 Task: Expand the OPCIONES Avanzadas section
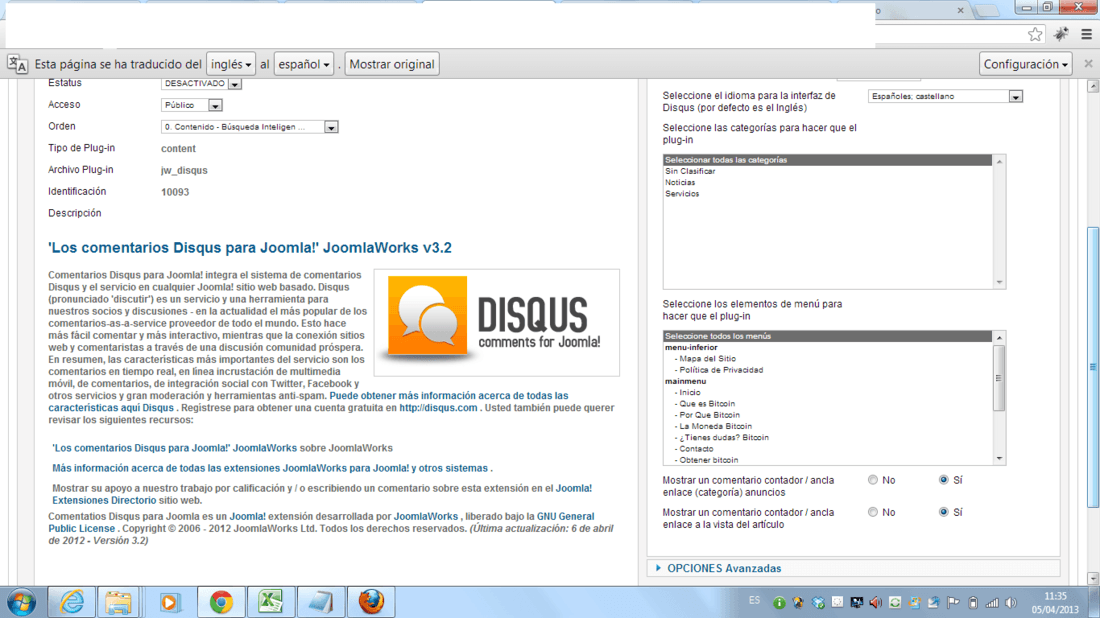(x=724, y=568)
